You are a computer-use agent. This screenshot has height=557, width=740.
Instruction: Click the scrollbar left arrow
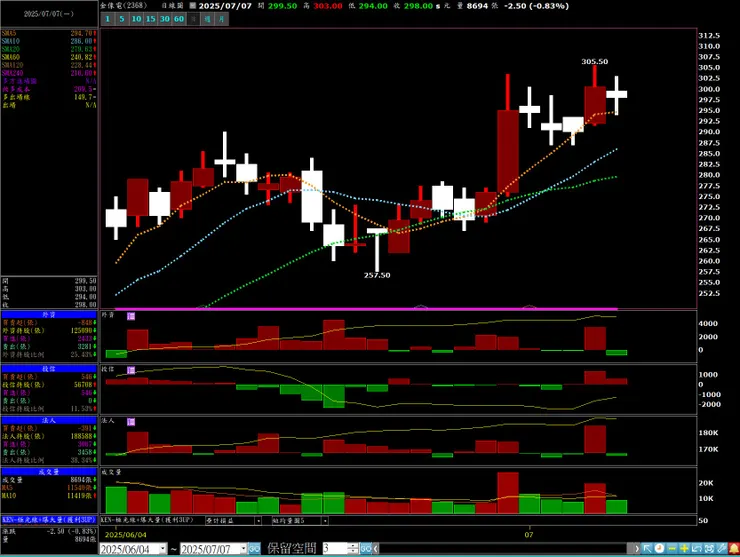[x=376, y=549]
